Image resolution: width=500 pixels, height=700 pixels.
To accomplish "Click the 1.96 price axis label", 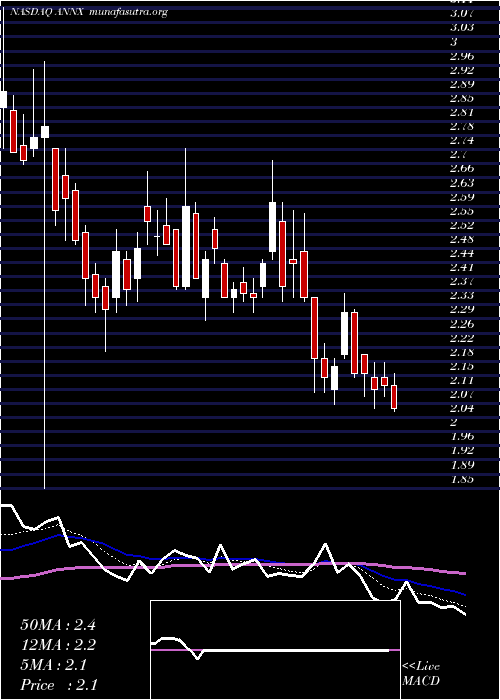I will coord(463,436).
